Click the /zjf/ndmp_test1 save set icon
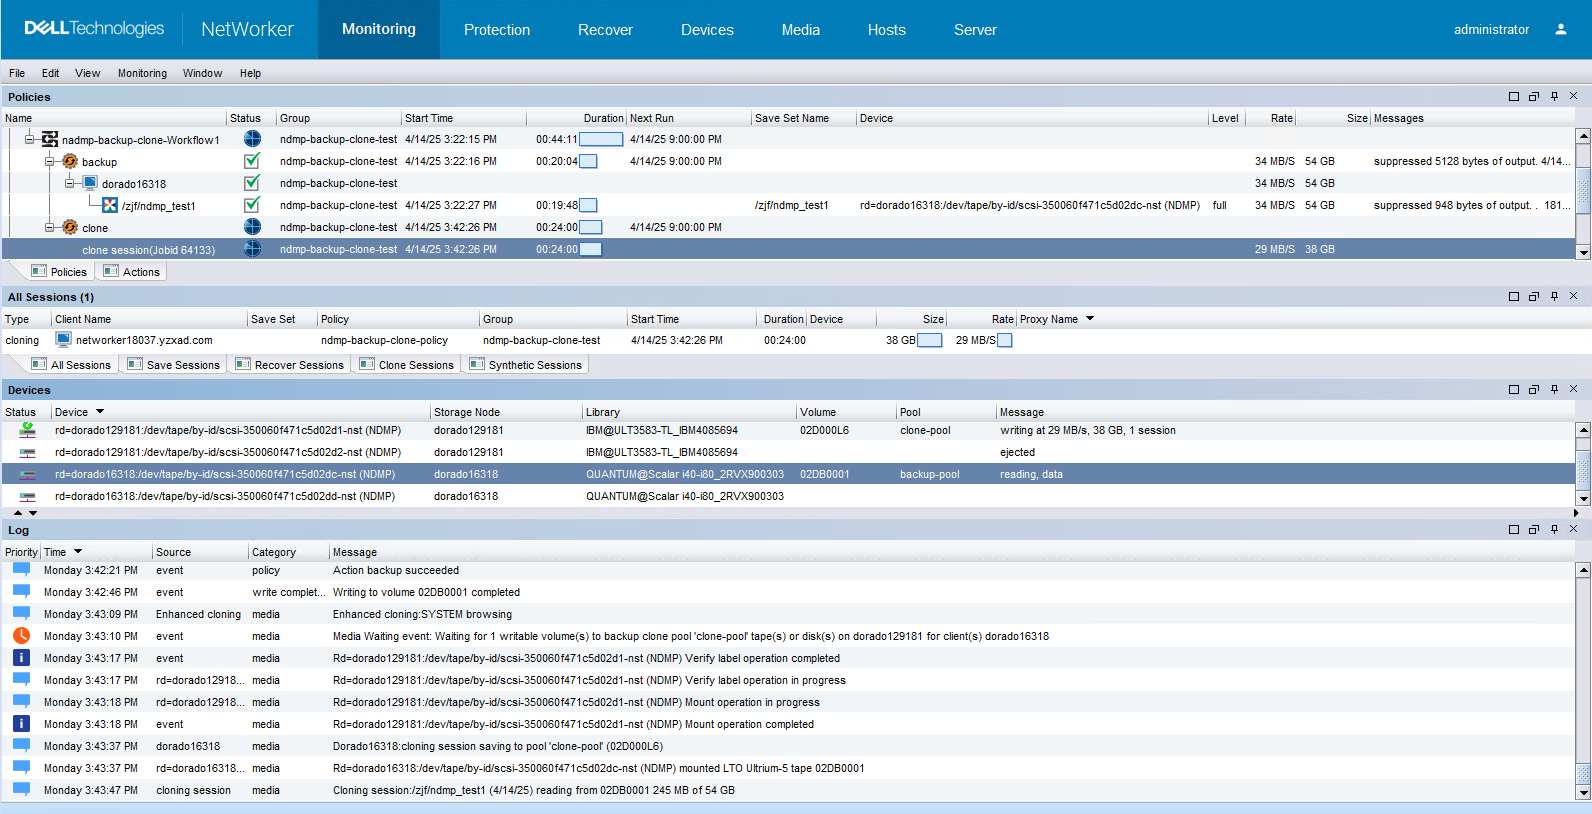 click(110, 205)
